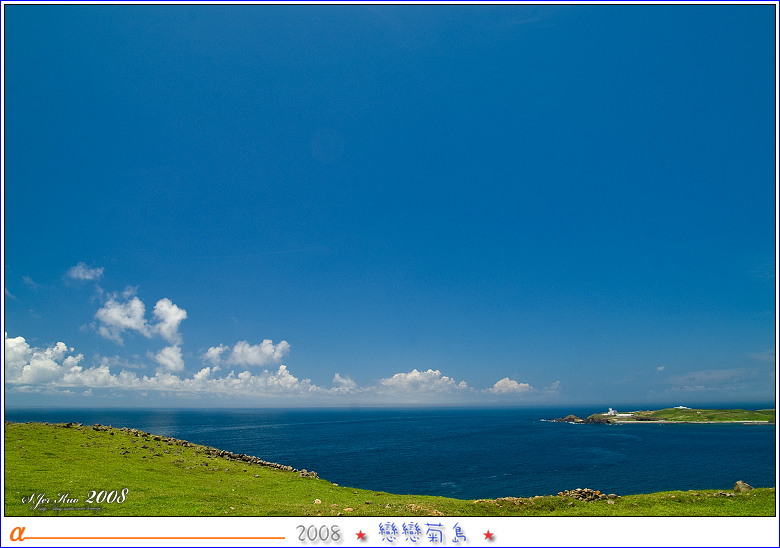
Task: Click the 2008 year in the signature watermark
Action: pyautogui.click(x=107, y=496)
